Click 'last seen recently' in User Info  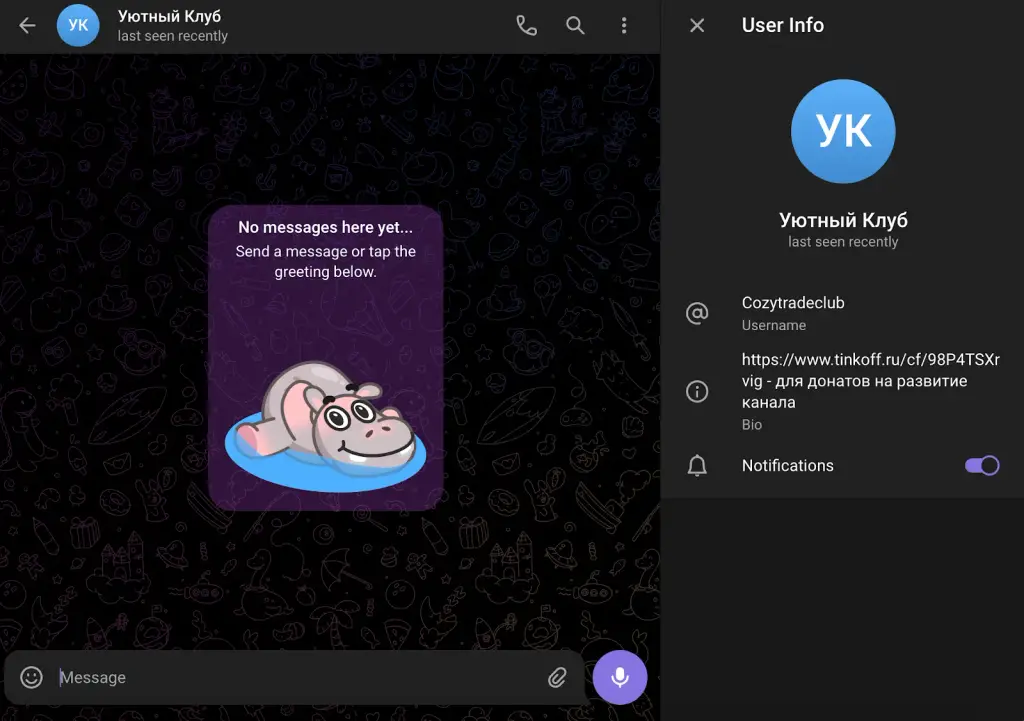[843, 242]
